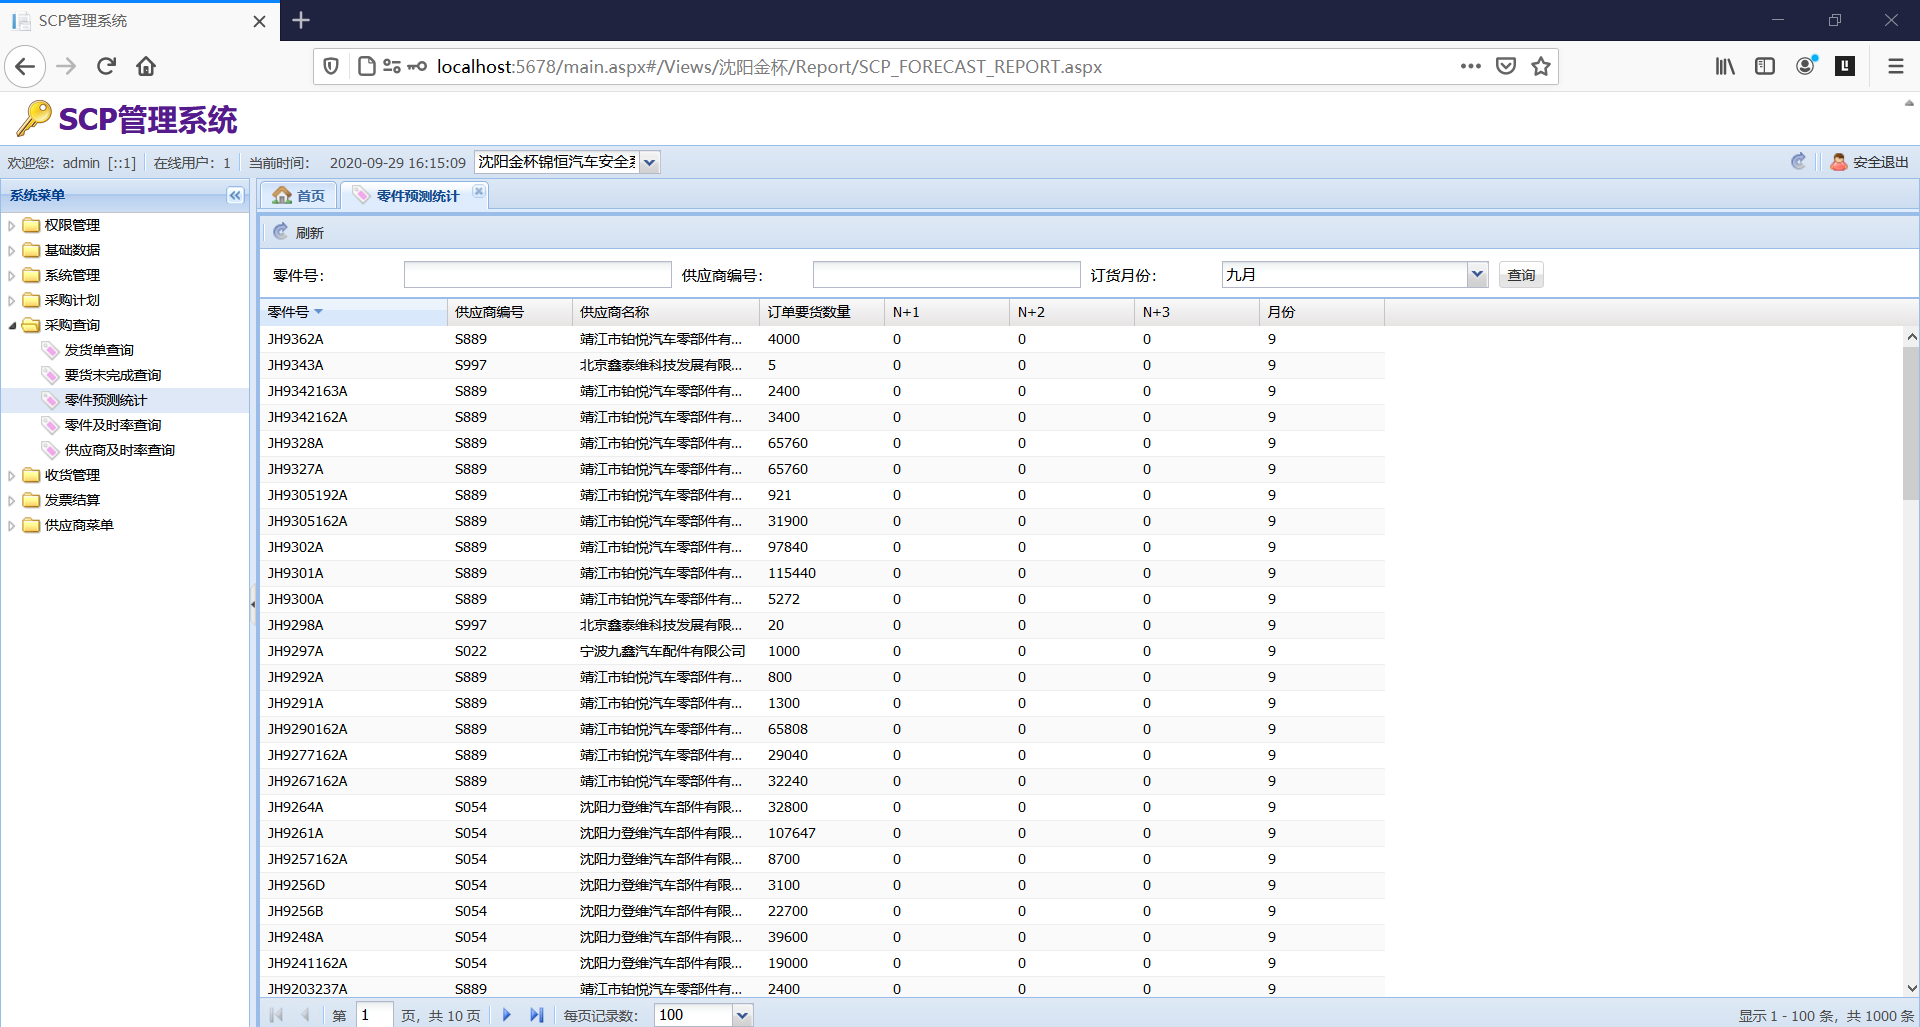Click the browser forward arrow
Screen dimensions: 1920x1027
pos(66,67)
